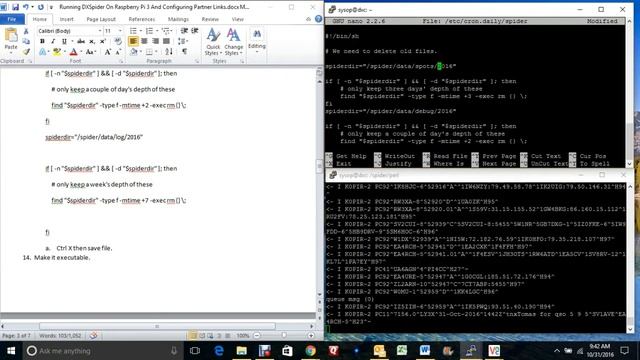Apply Underline formatting in Word
The height and width of the screenshot is (360, 640).
tap(64, 41)
